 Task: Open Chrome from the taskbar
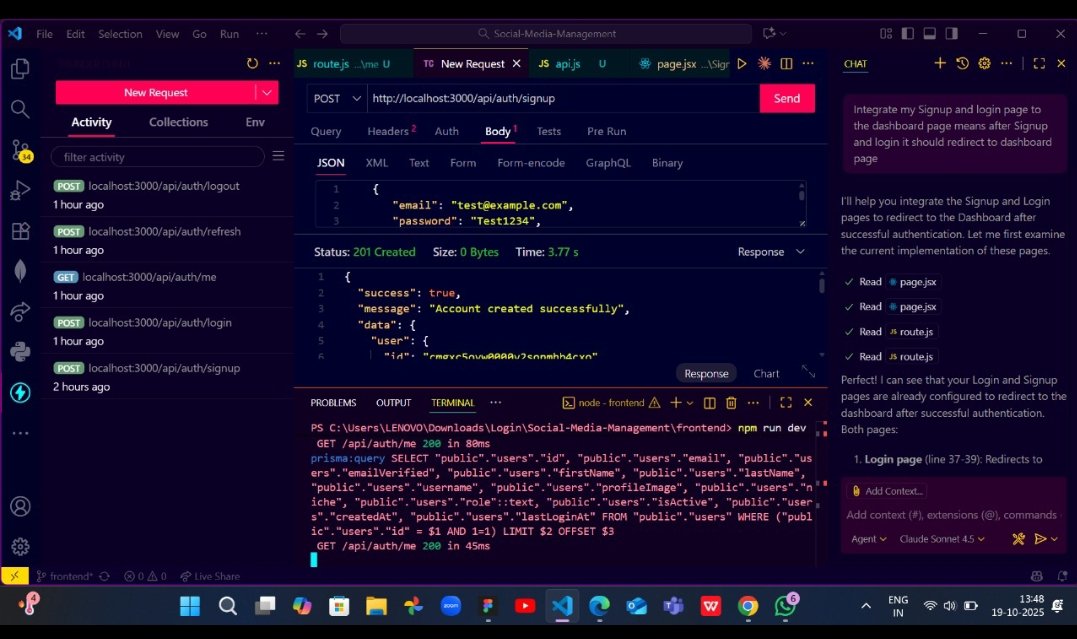click(748, 605)
